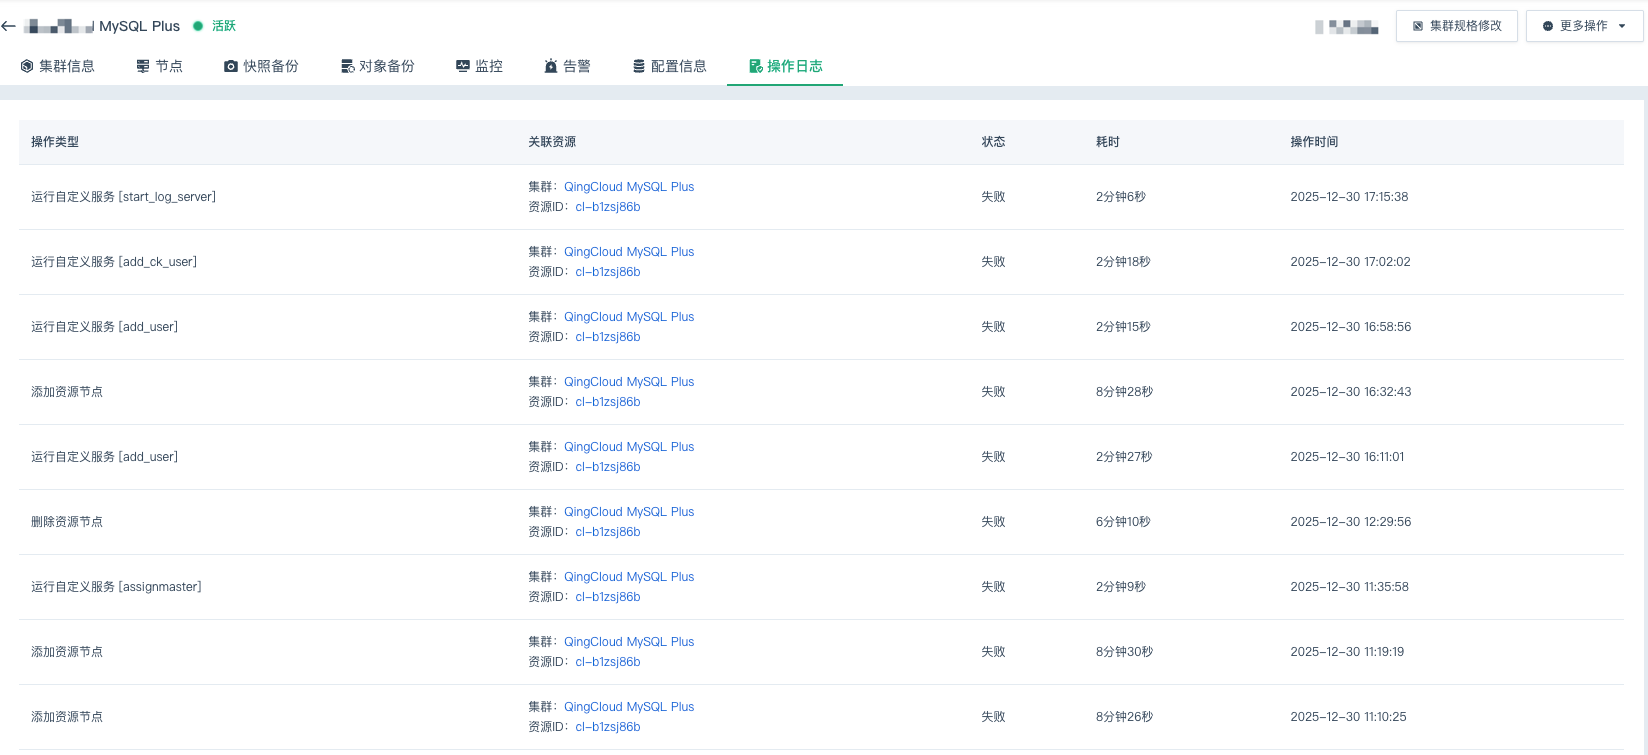This screenshot has width=1648, height=755.
Task: Open QingCloud MySQL Plus link in start_log_server row
Action: click(629, 187)
